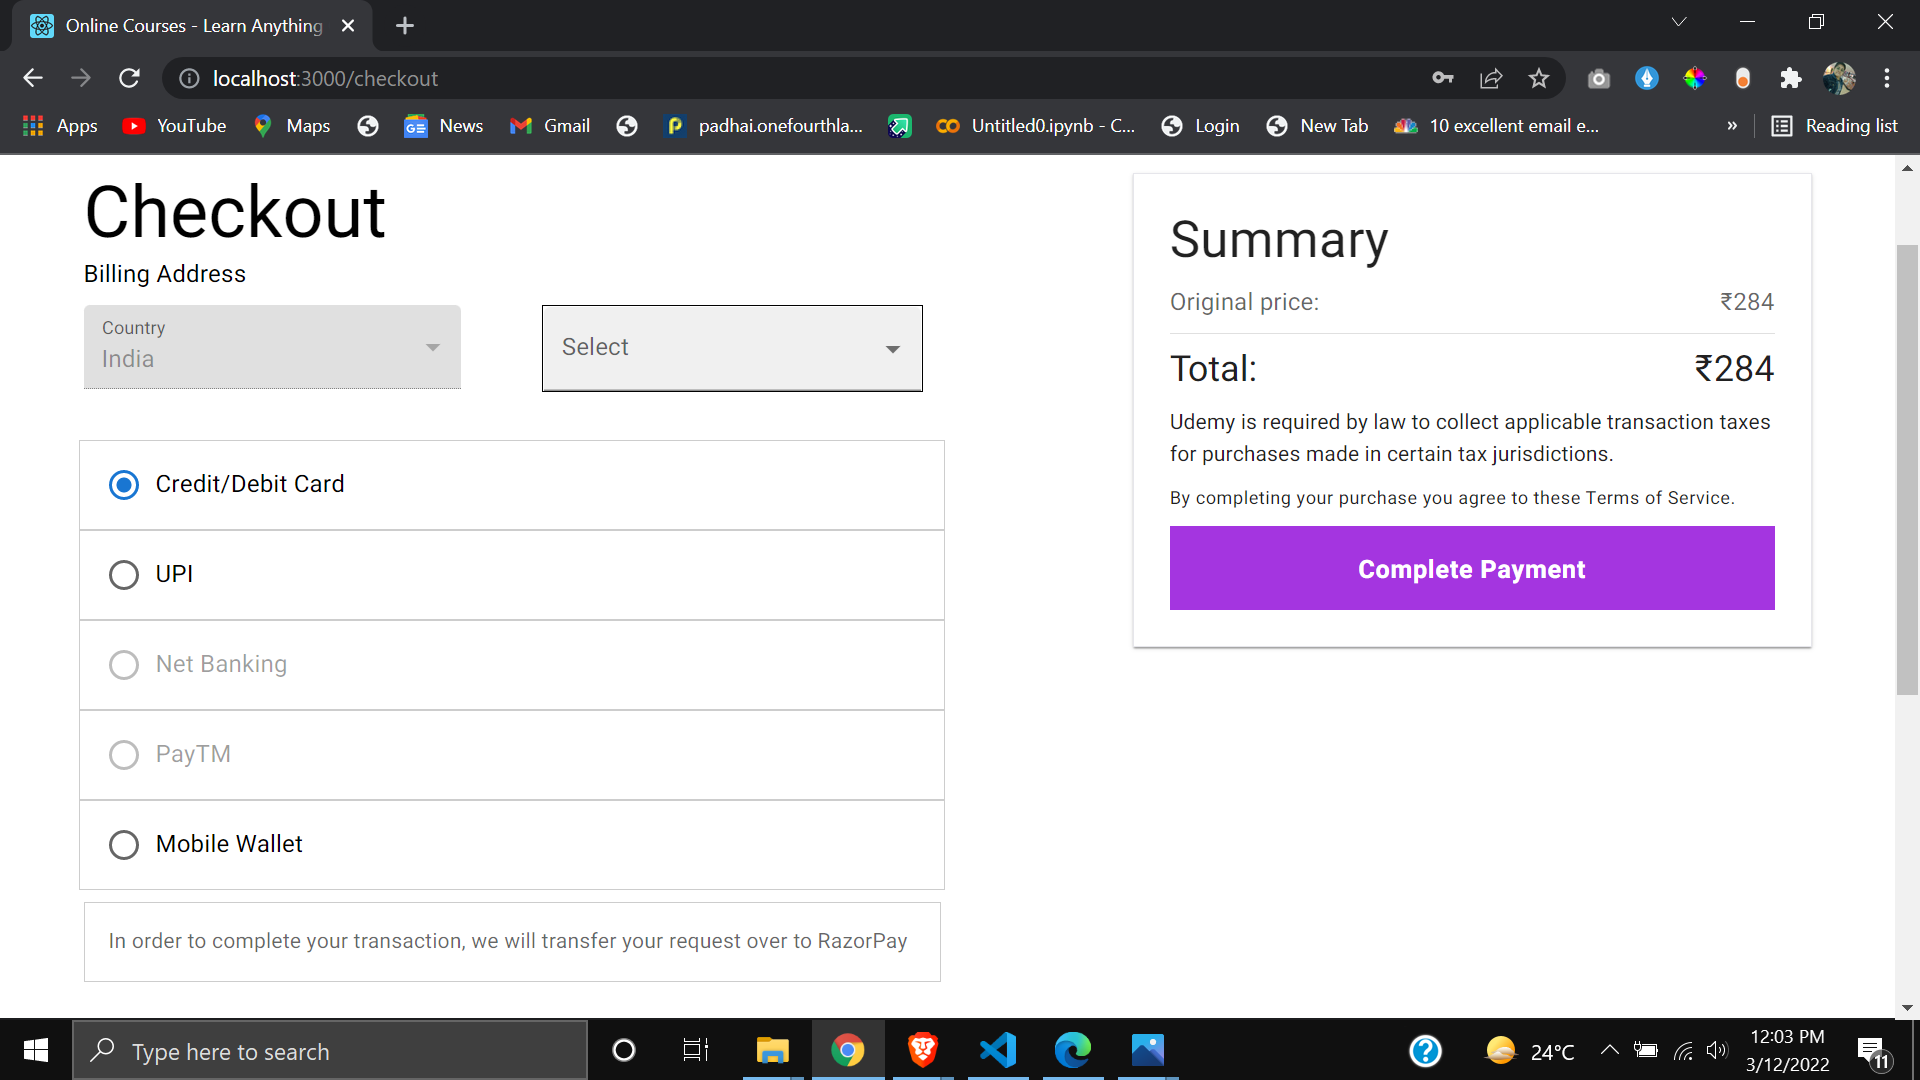The image size is (1920, 1080).
Task: Switch to Online Courses tab
Action: tap(193, 26)
